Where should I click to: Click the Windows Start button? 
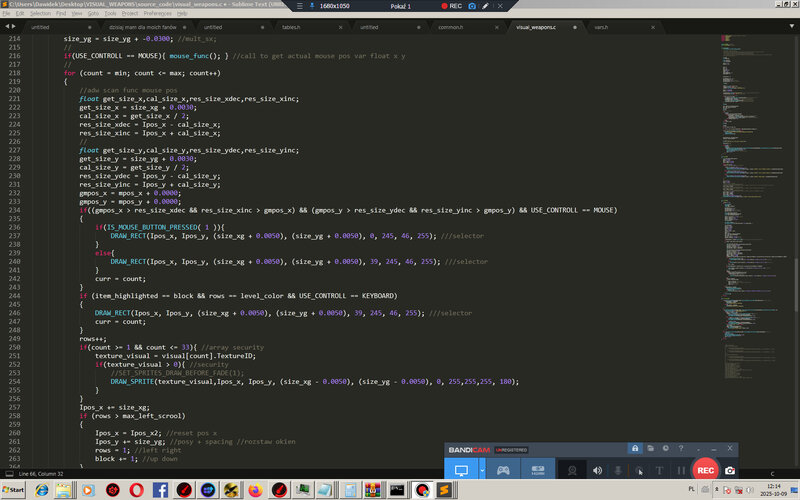(17, 490)
